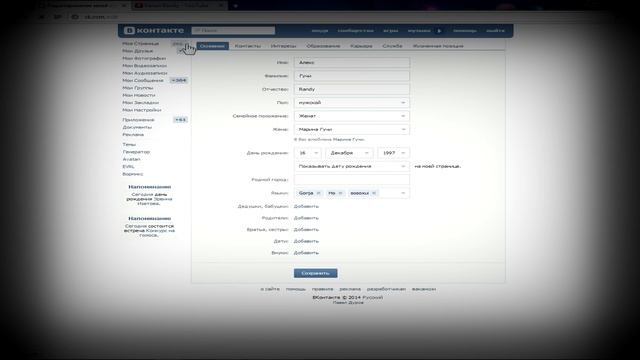The width and height of the screenshot is (640, 360).
Task: Remove the third language tag in Языки
Action: (x=373, y=193)
